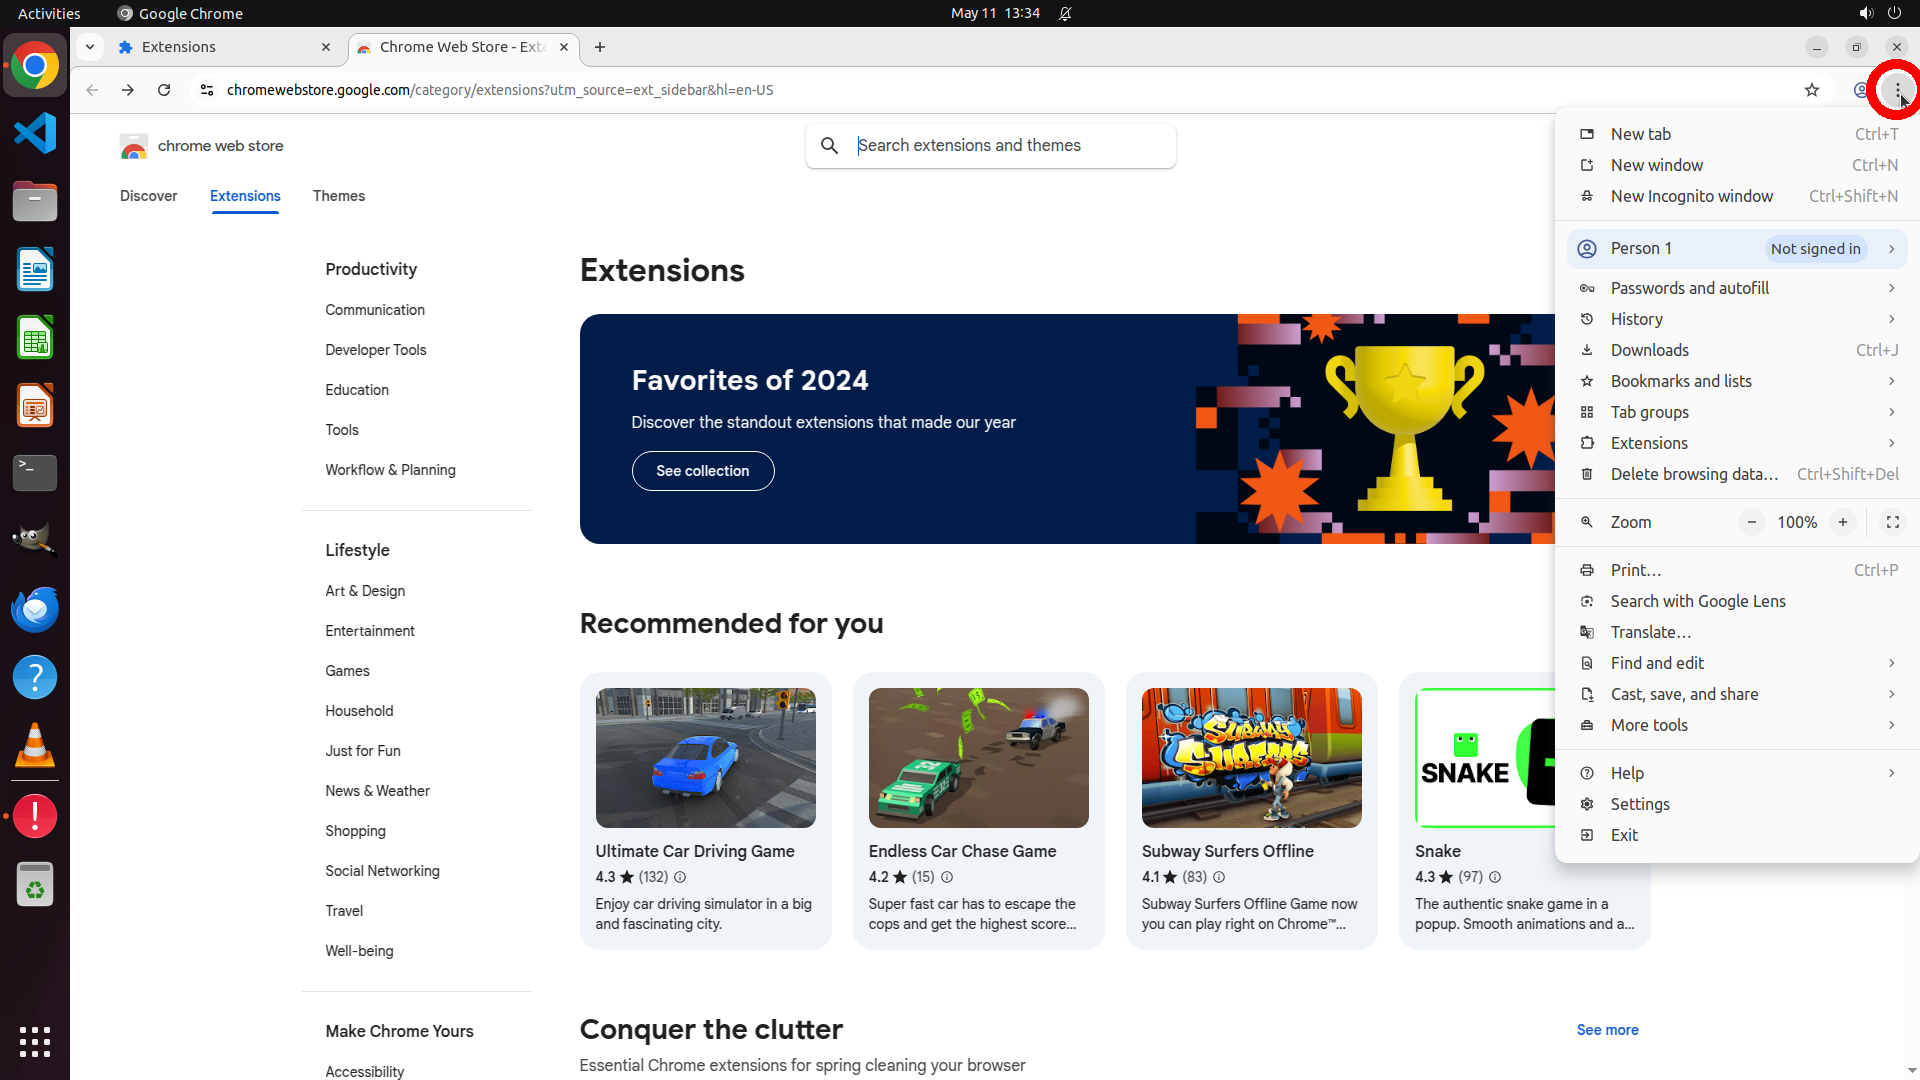The height and width of the screenshot is (1080, 1920).
Task: Switch to the Themes tab
Action: pyautogui.click(x=338, y=196)
